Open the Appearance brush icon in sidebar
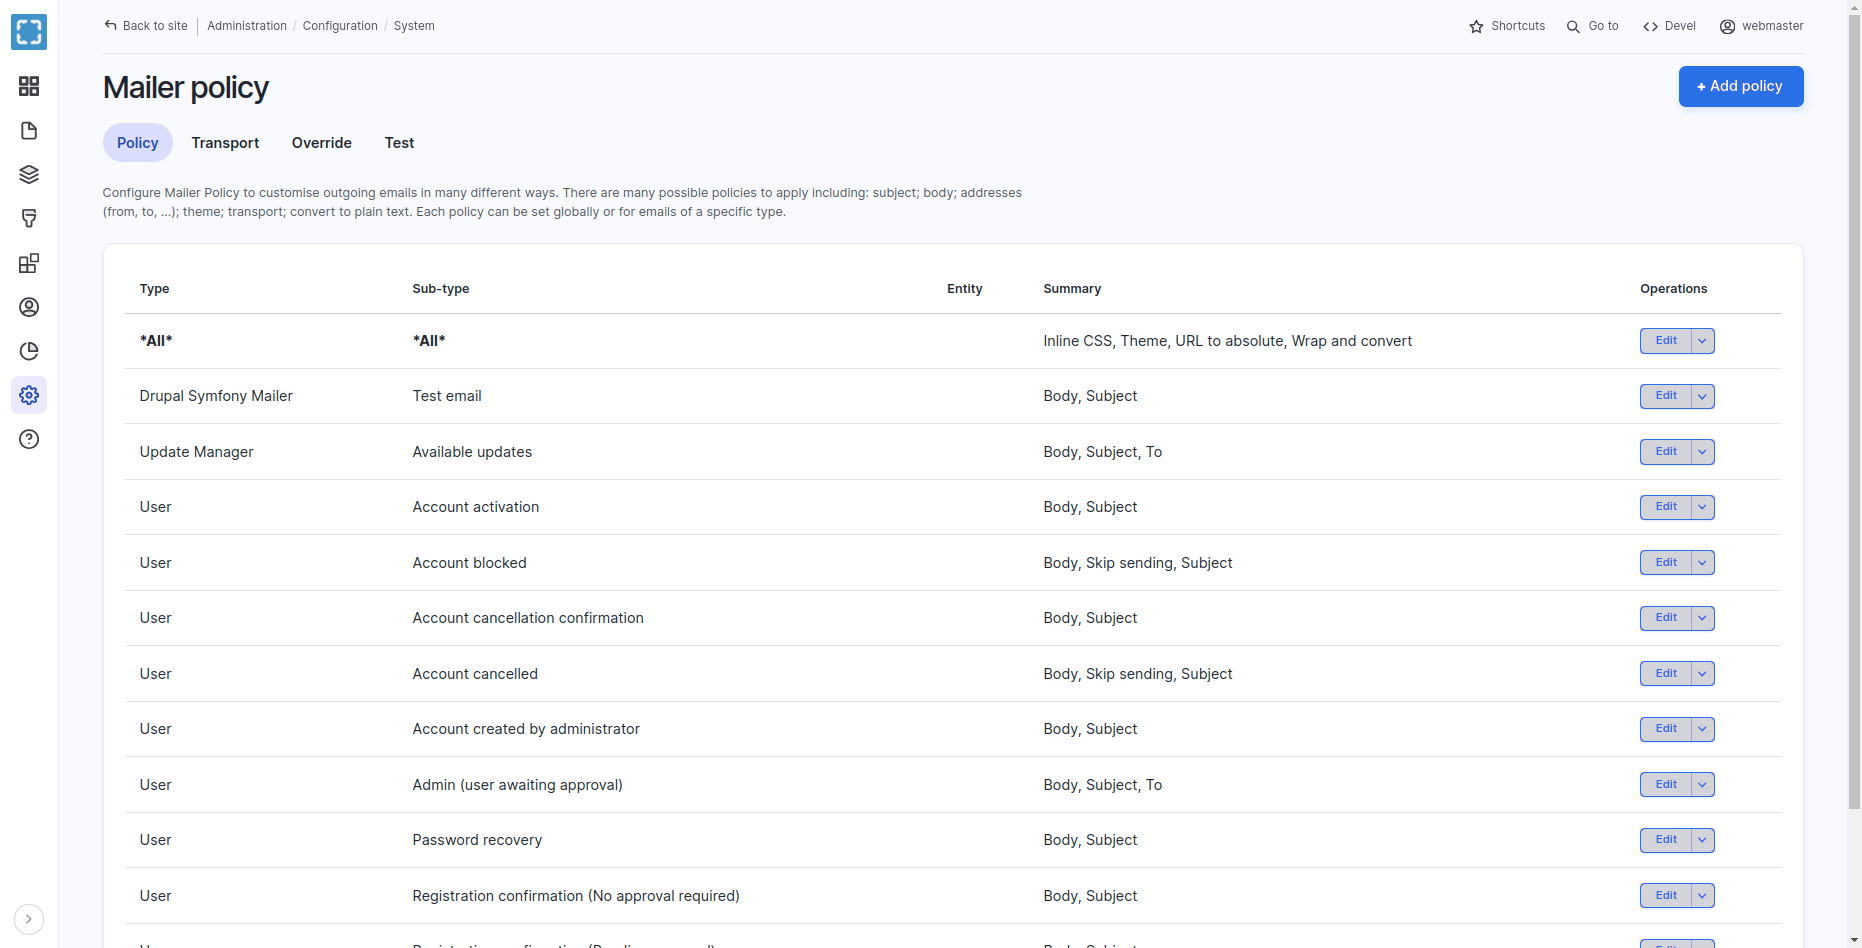The image size is (1862, 948). click(29, 219)
